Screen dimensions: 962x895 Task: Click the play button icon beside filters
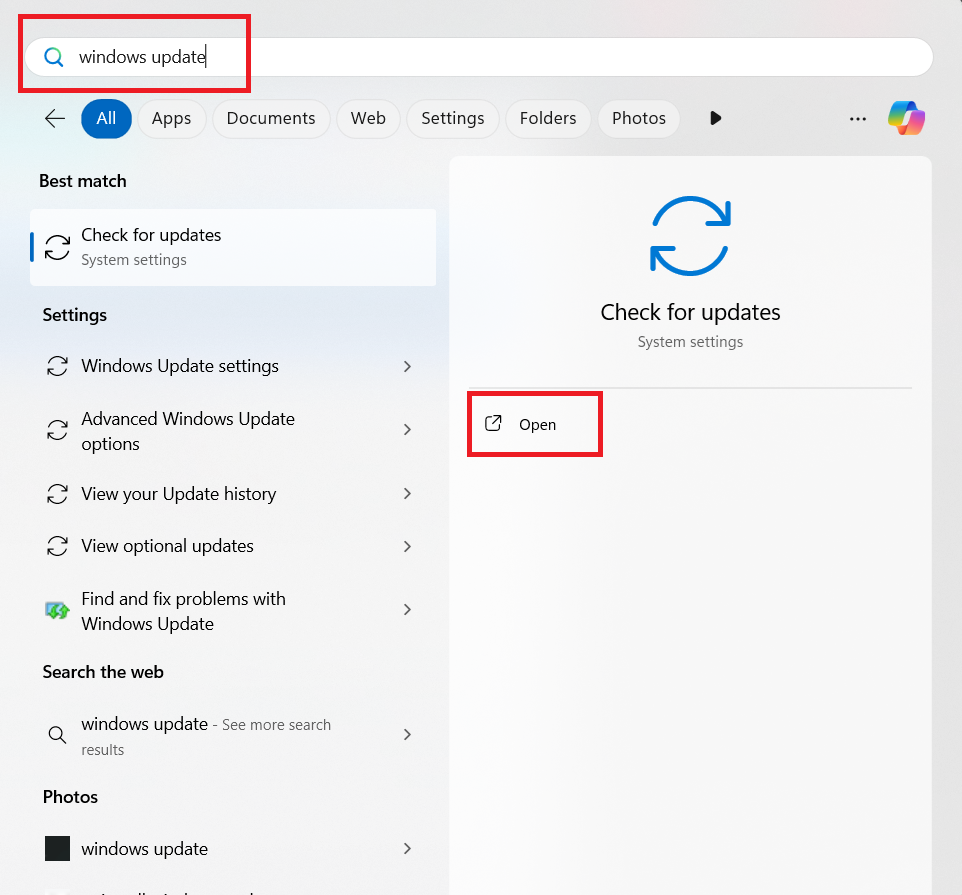point(714,118)
